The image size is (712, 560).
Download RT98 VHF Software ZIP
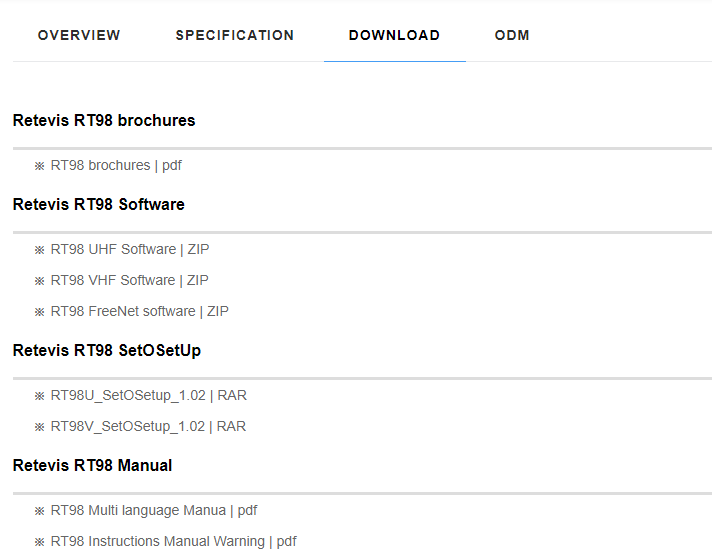tap(129, 280)
